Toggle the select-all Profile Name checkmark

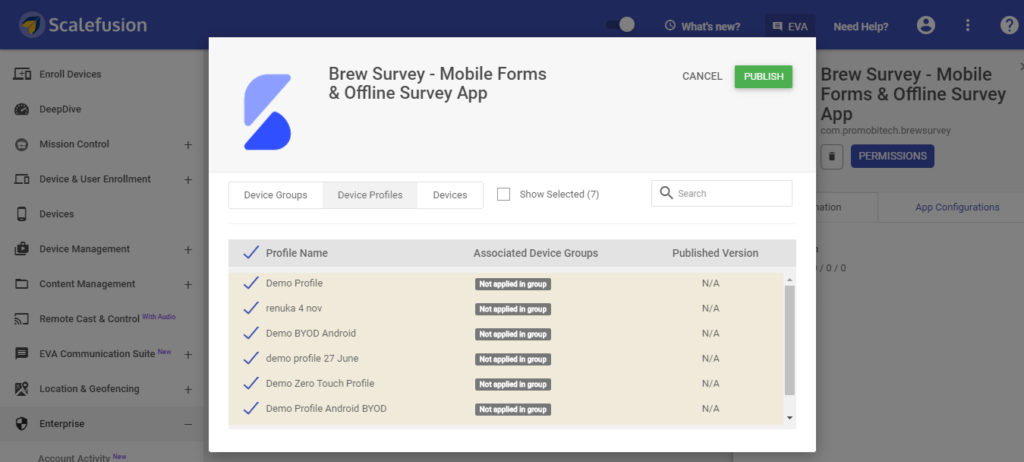click(251, 253)
